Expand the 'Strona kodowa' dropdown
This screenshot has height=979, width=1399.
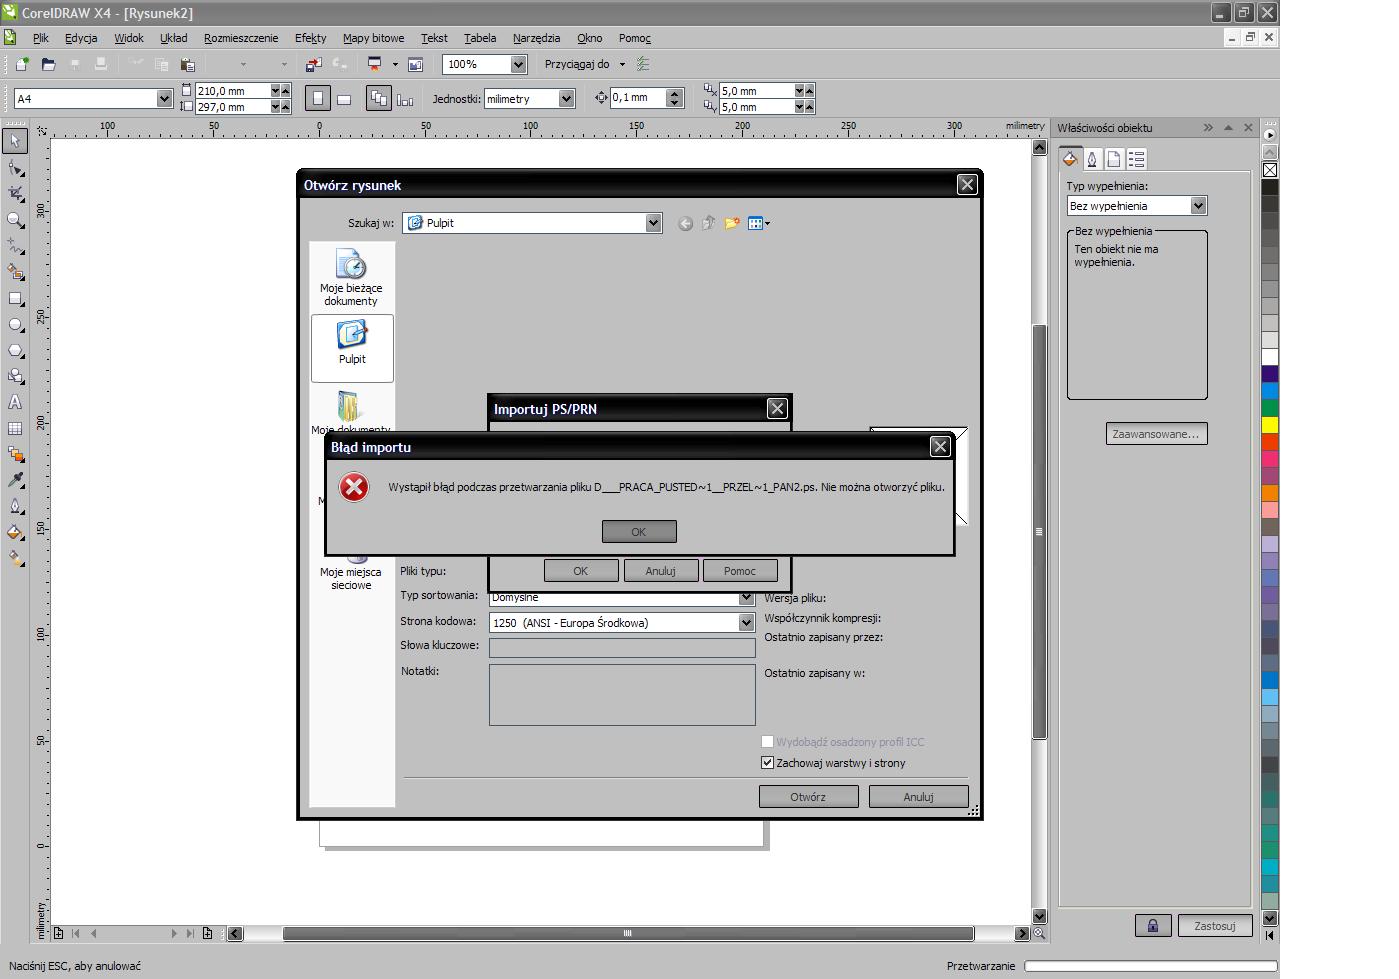(x=745, y=623)
